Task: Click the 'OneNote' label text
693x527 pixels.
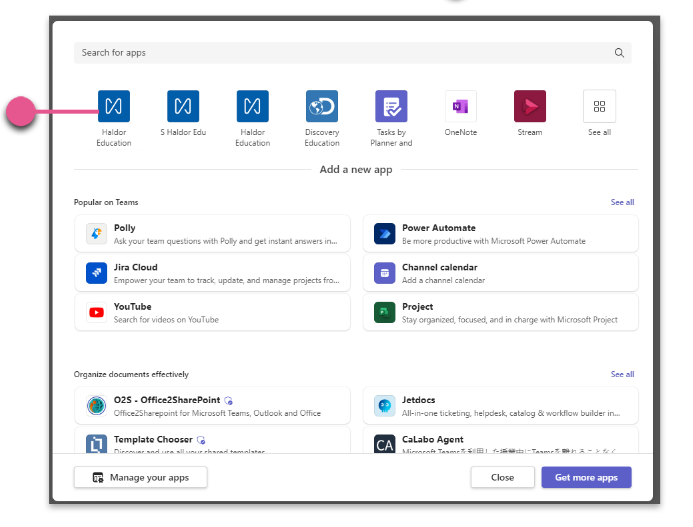Action: click(461, 132)
